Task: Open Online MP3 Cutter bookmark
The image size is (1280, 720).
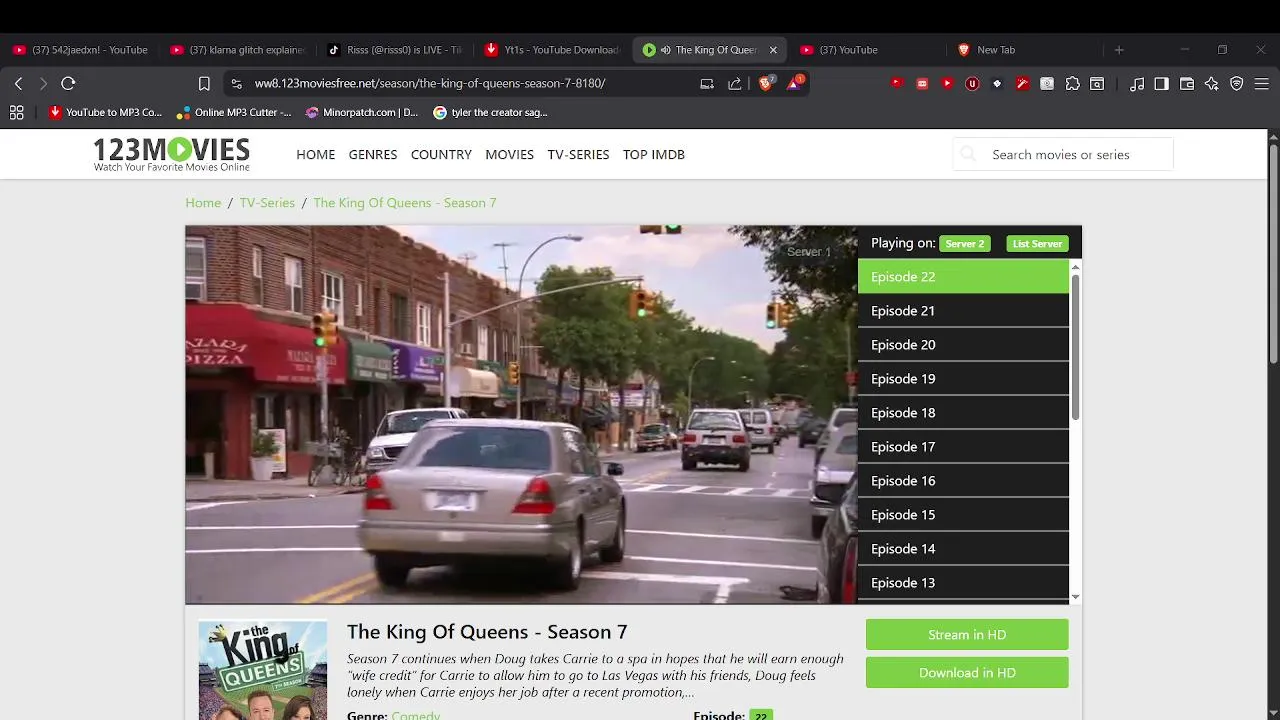Action: [234, 112]
